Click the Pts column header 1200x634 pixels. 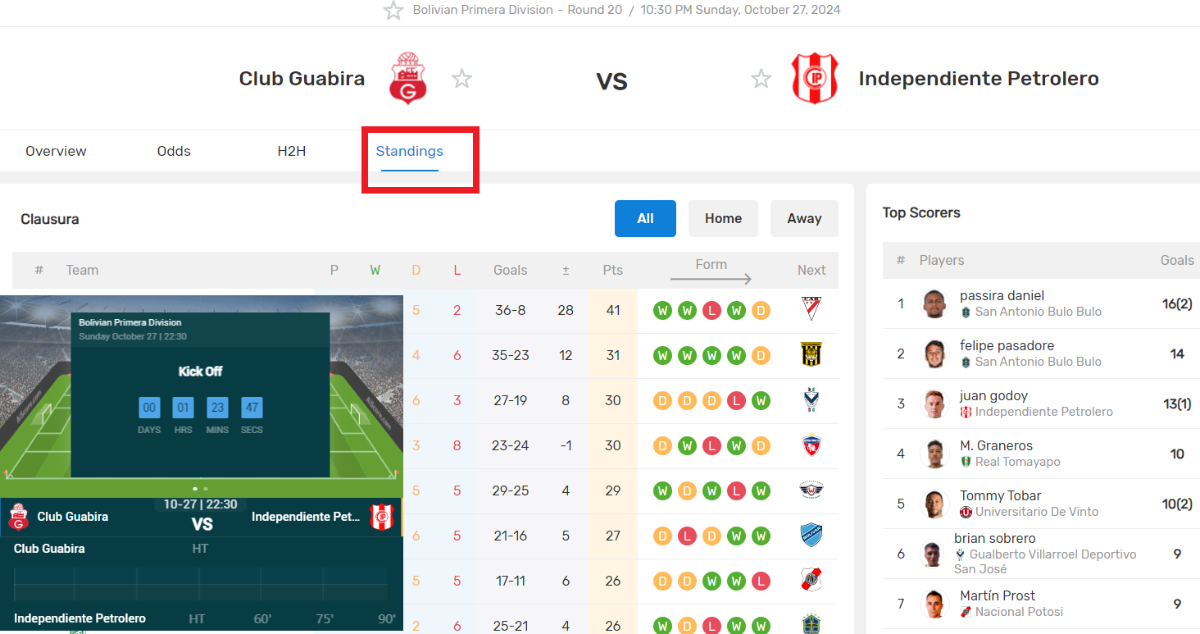[613, 270]
